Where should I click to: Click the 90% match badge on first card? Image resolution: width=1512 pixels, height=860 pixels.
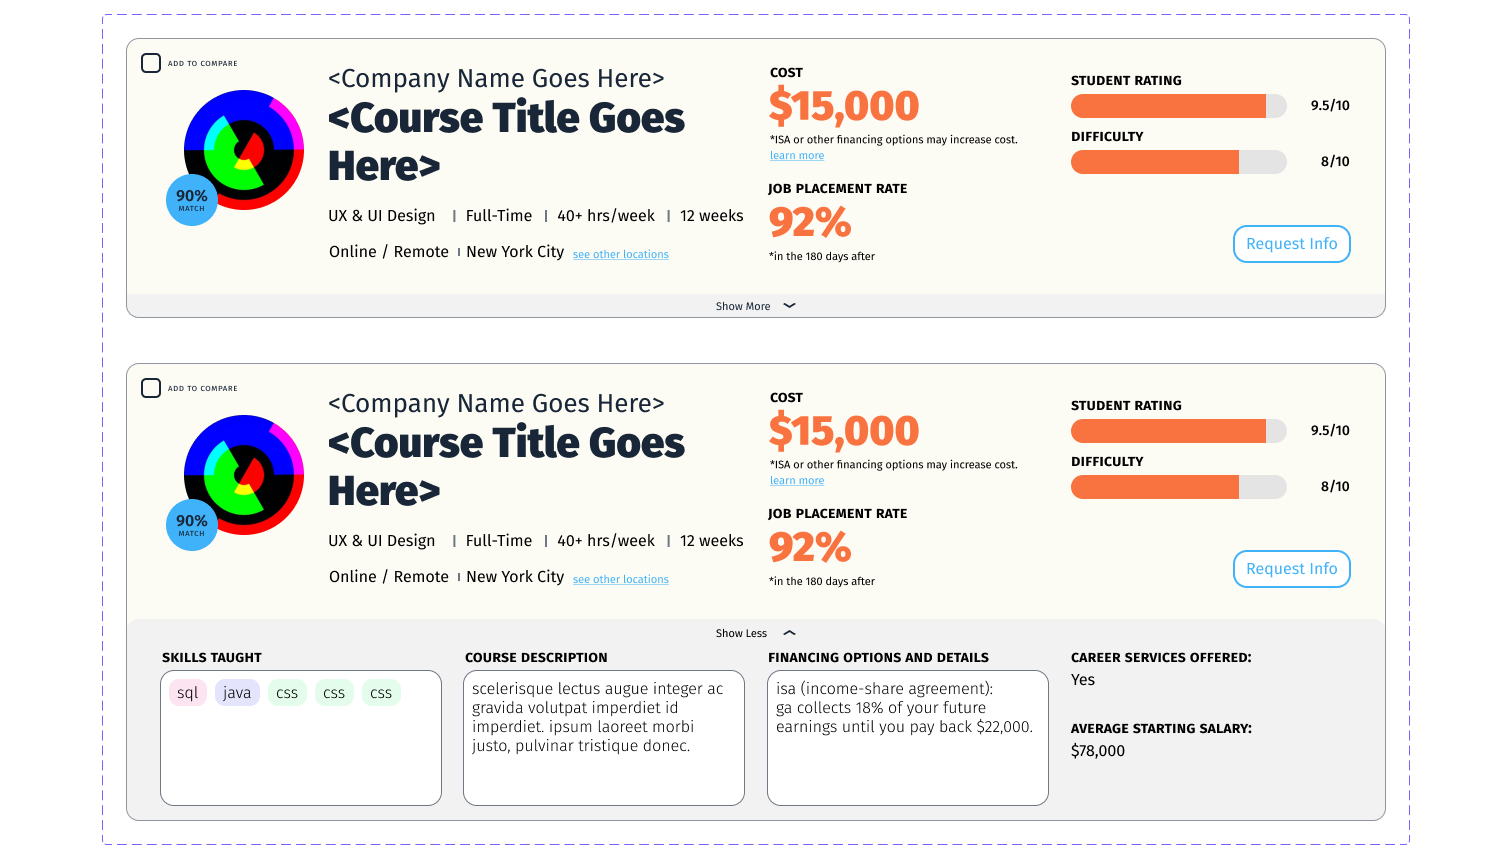[x=192, y=200]
